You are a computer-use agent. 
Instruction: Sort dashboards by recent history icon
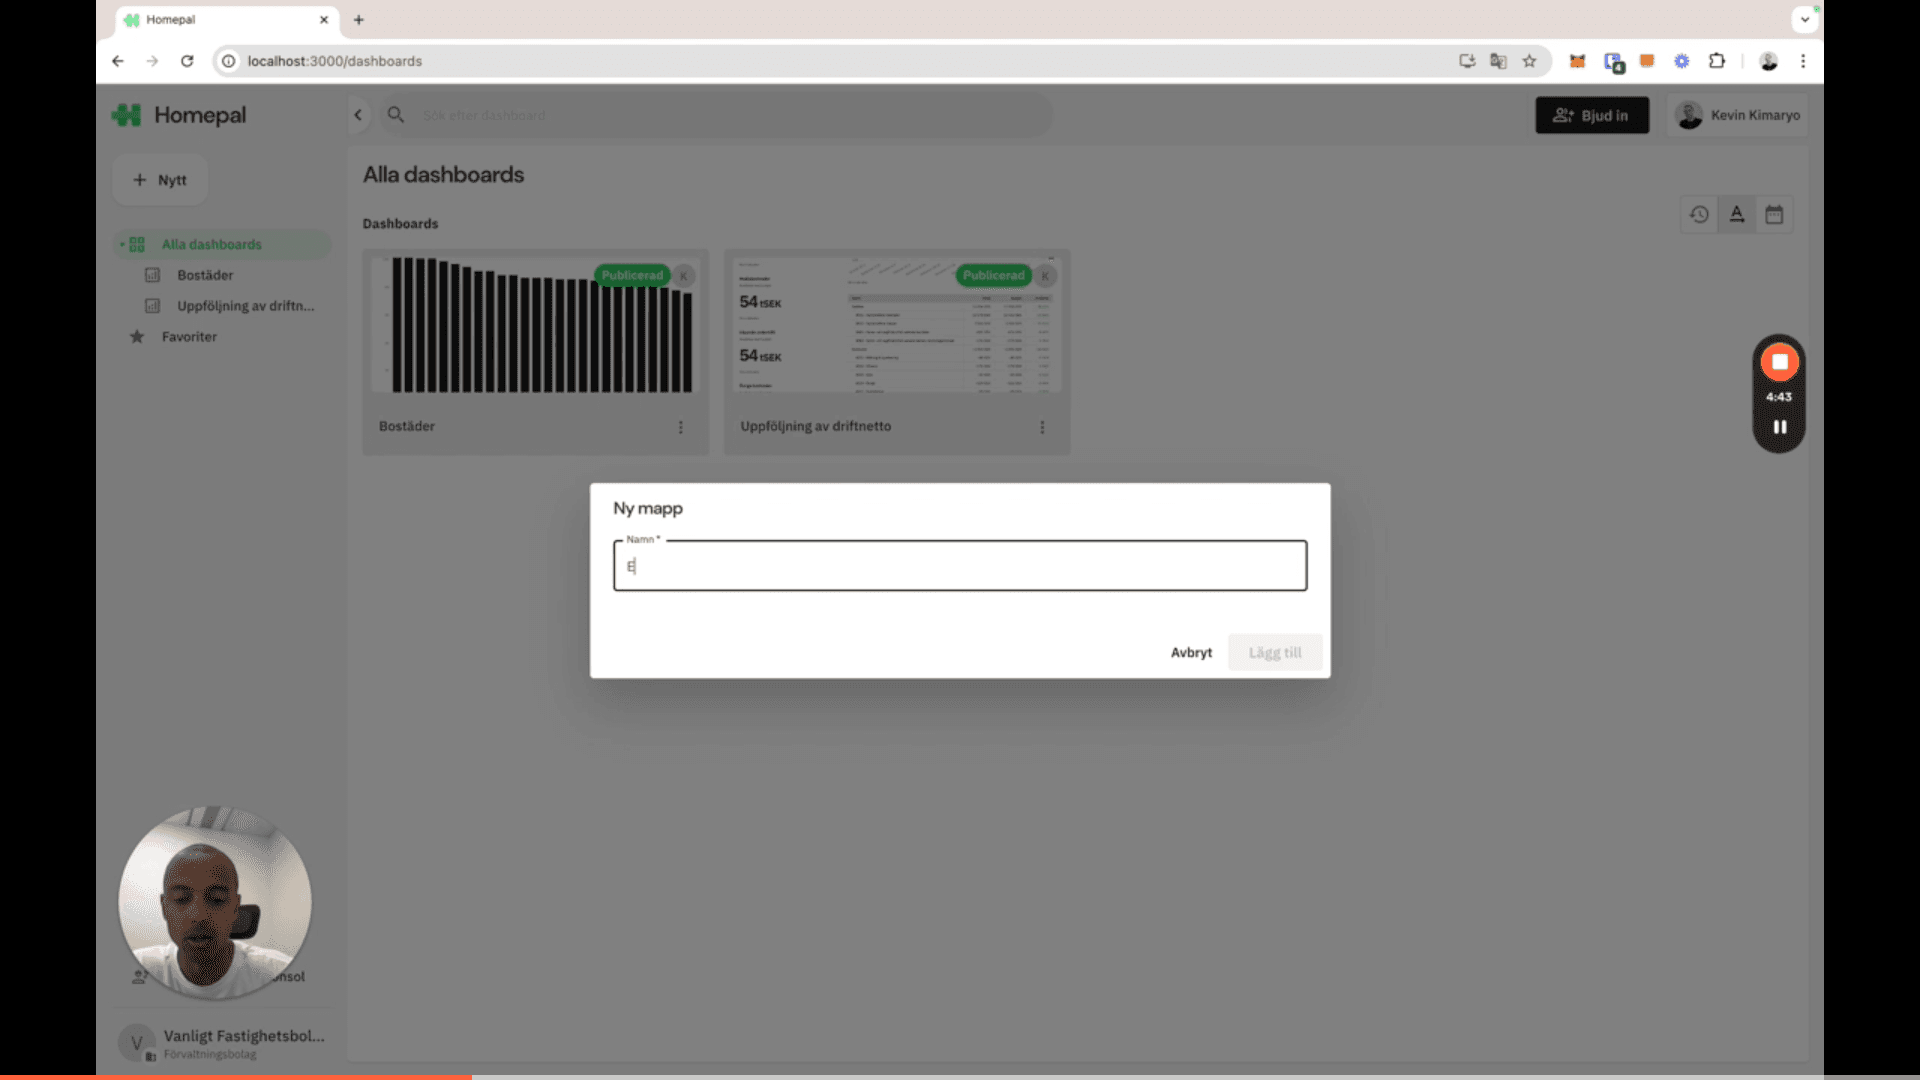(1699, 214)
